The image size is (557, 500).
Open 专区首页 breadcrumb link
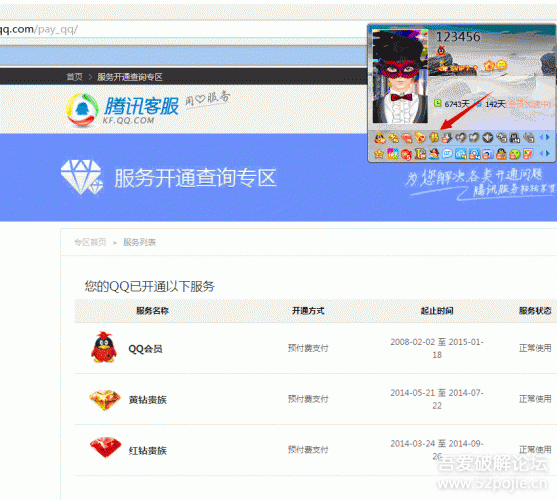(90, 242)
